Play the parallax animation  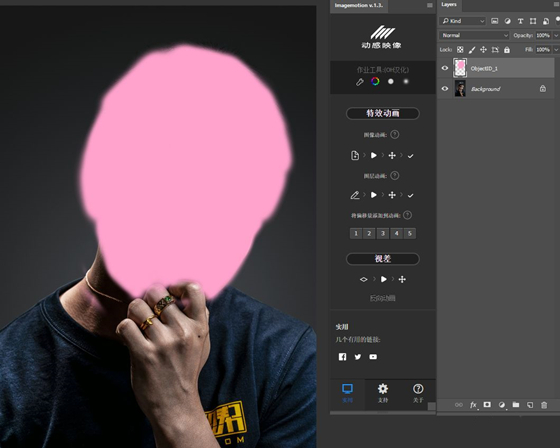[x=384, y=279]
